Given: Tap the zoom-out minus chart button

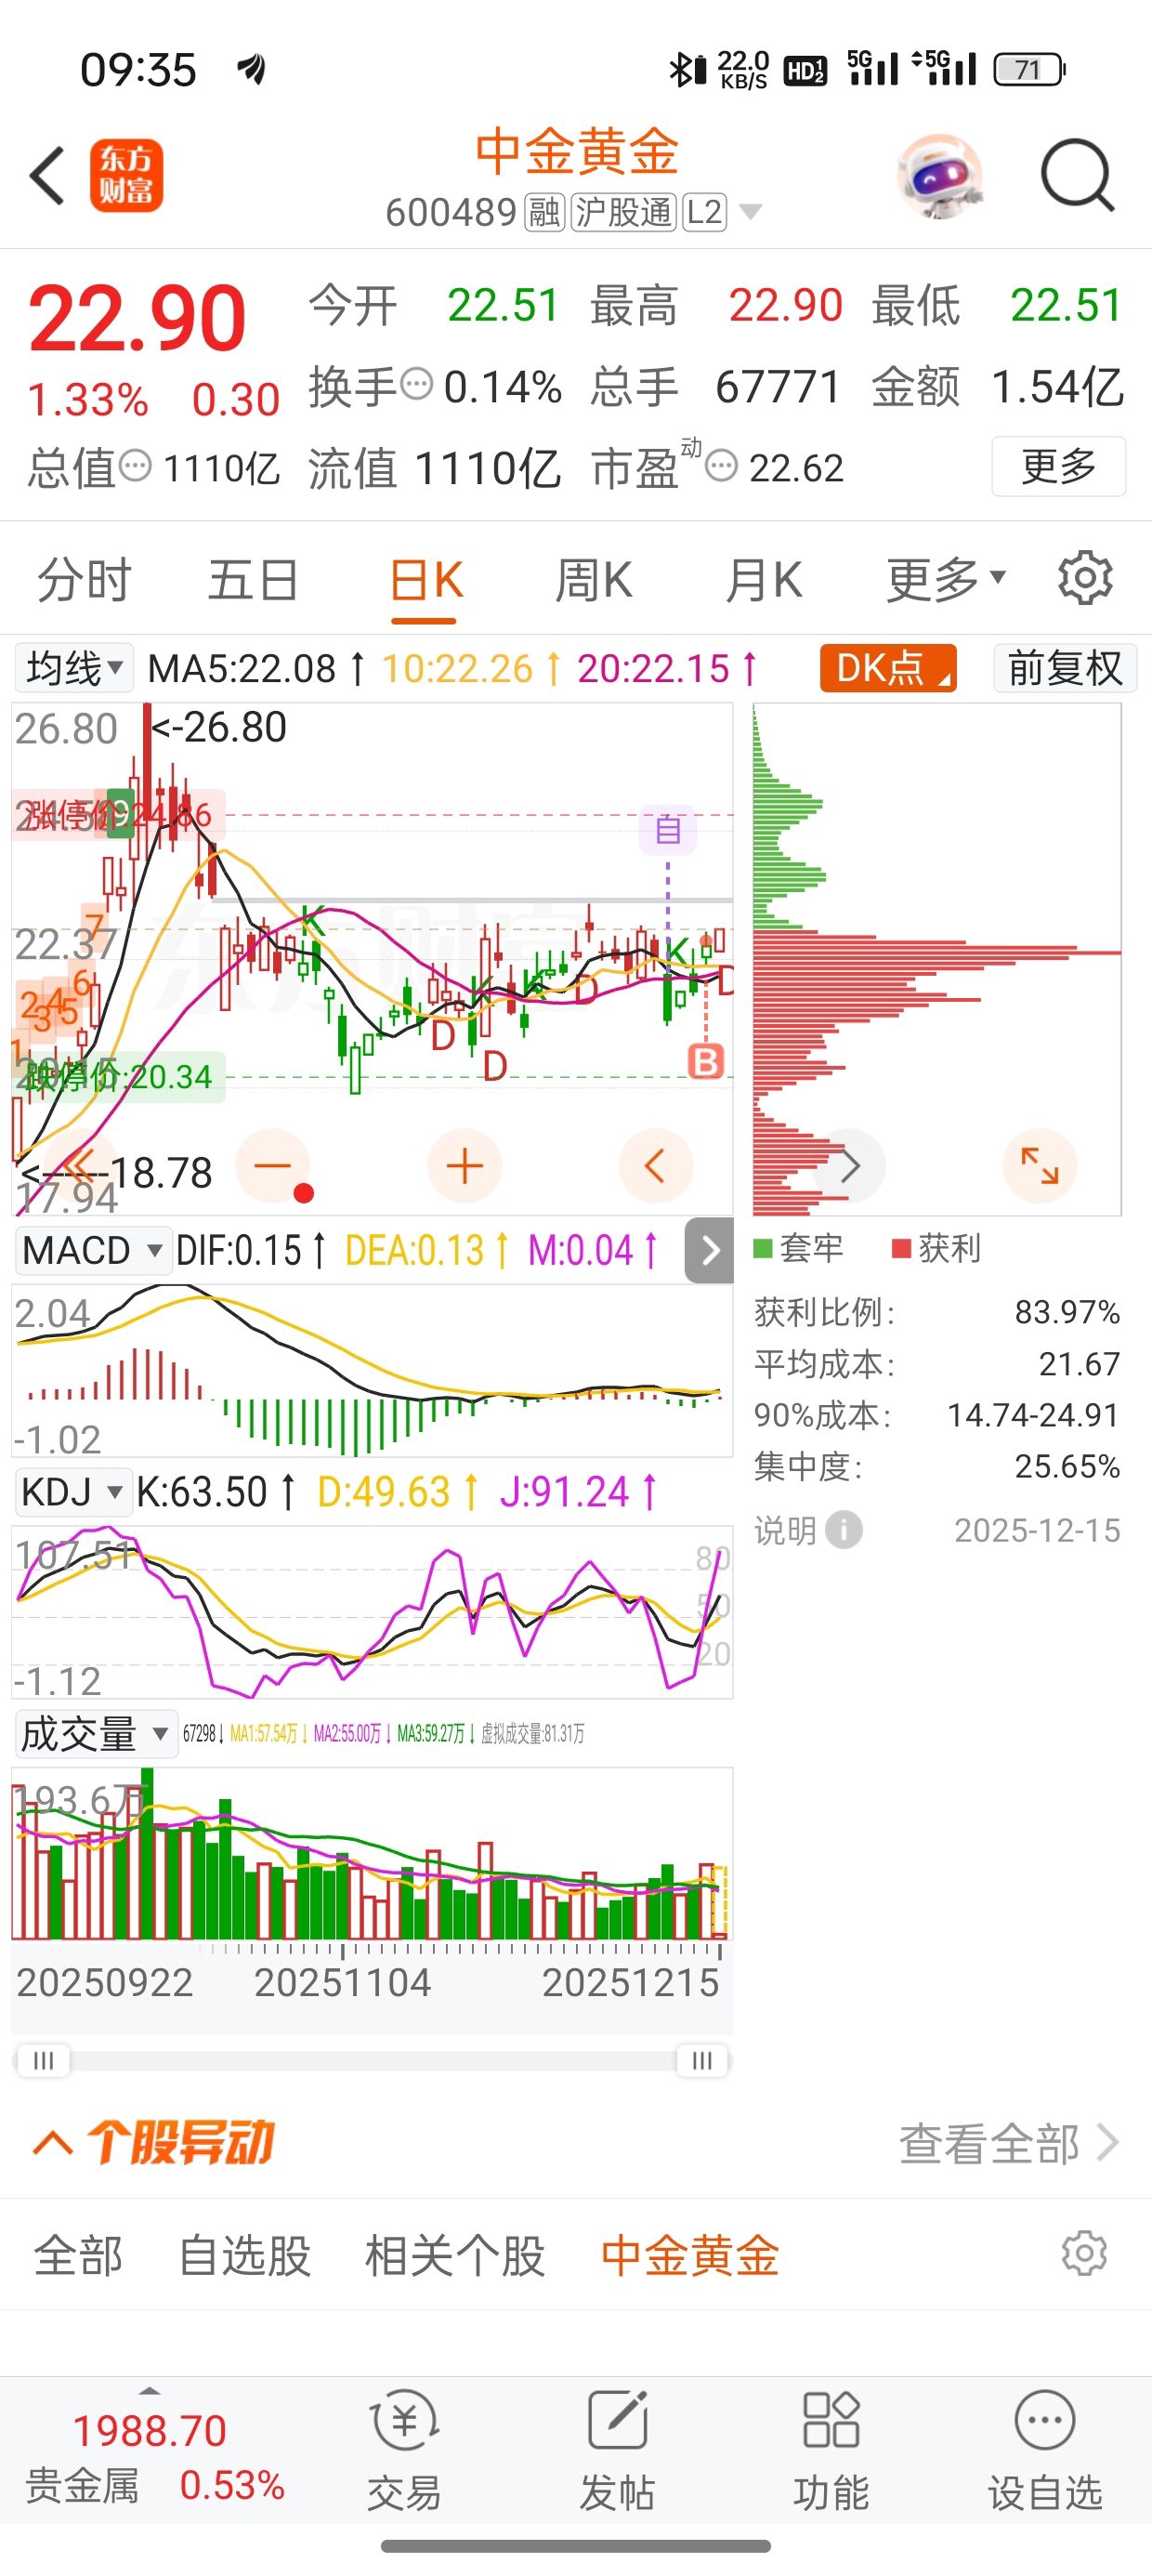Looking at the screenshot, I should 272,1166.
